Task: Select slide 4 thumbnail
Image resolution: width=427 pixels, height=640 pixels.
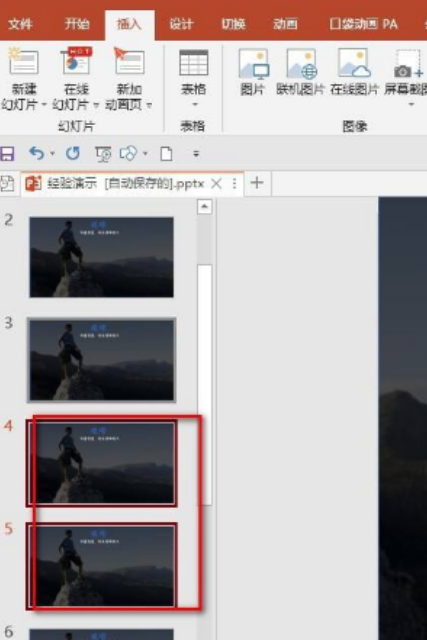Action: point(102,463)
